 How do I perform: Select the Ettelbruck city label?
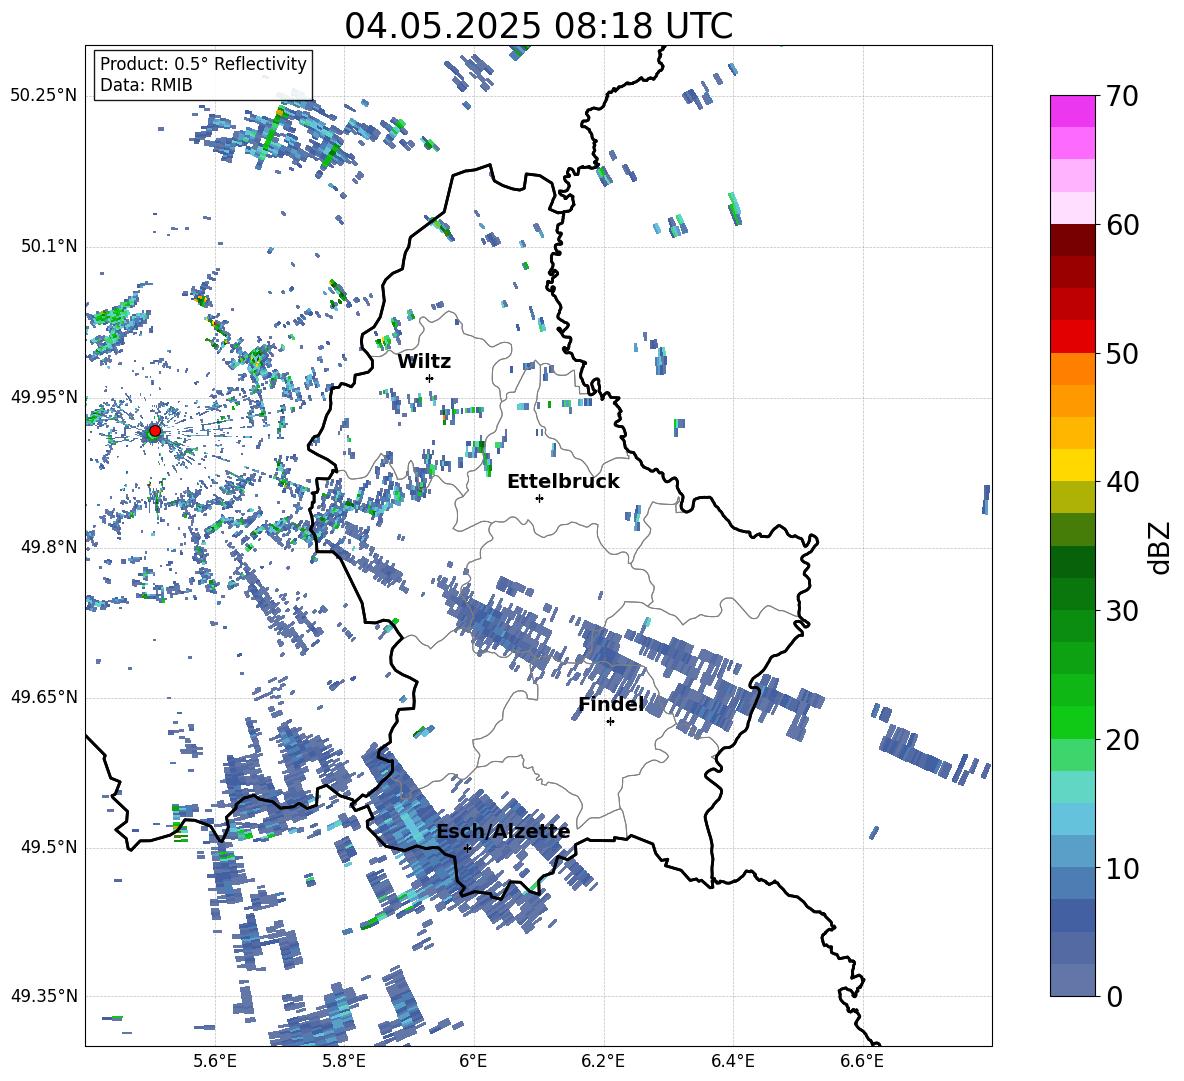tap(563, 482)
